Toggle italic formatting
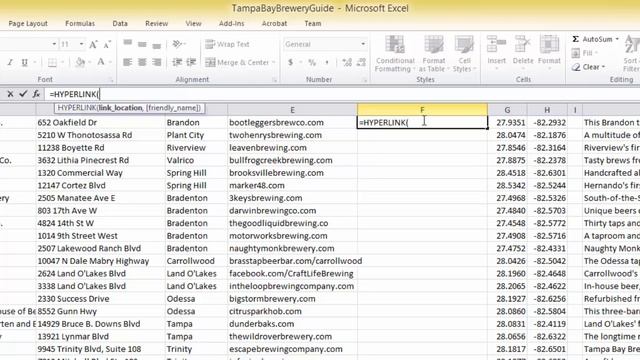Image resolution: width=640 pixels, height=360 pixels. coord(10,62)
